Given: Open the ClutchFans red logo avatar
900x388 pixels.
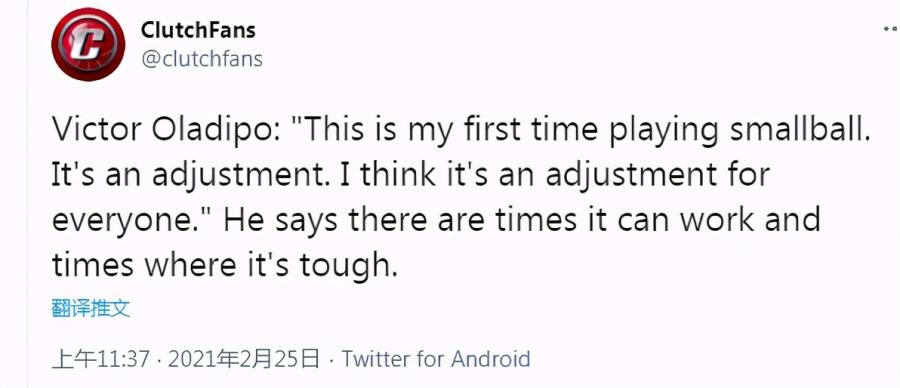Looking at the screenshot, I should point(88,44).
